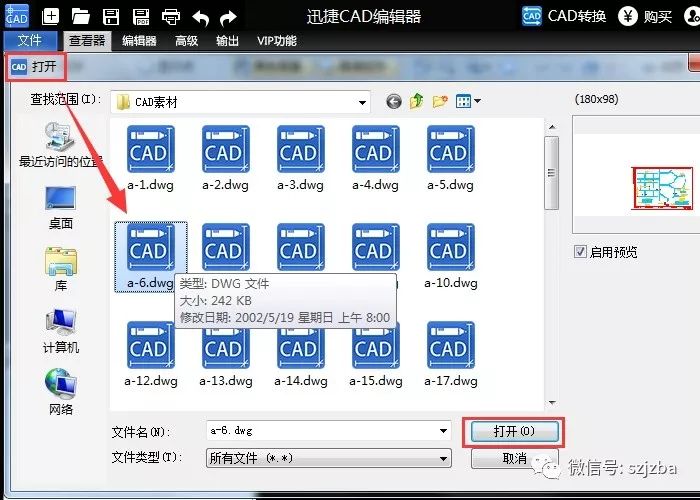Switch to the 编辑器 tab

pos(139,41)
